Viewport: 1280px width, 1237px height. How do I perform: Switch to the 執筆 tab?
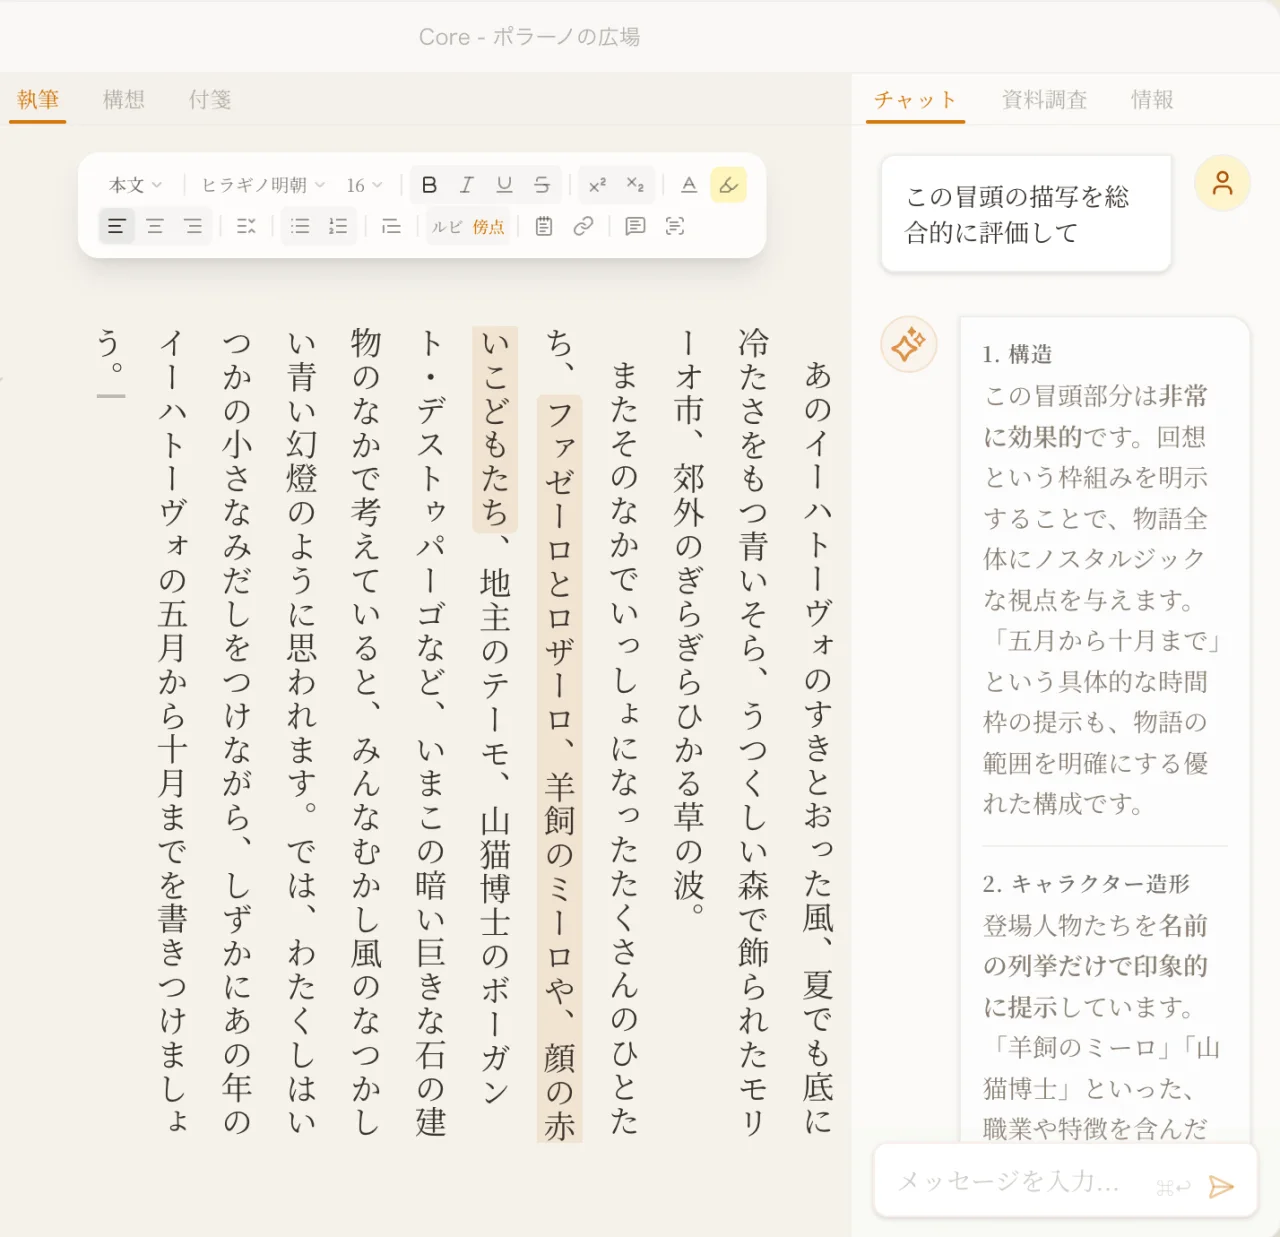[x=38, y=99]
